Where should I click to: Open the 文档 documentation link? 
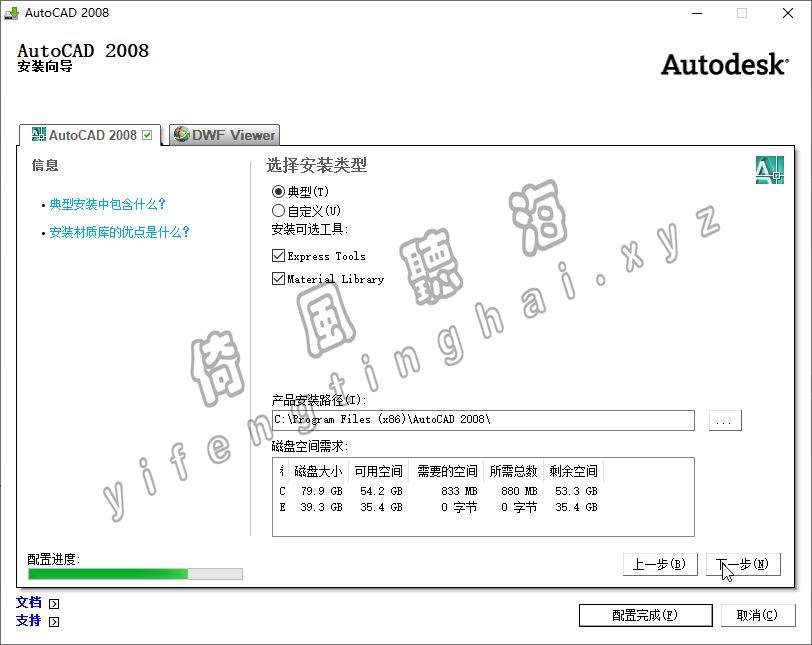[x=28, y=603]
